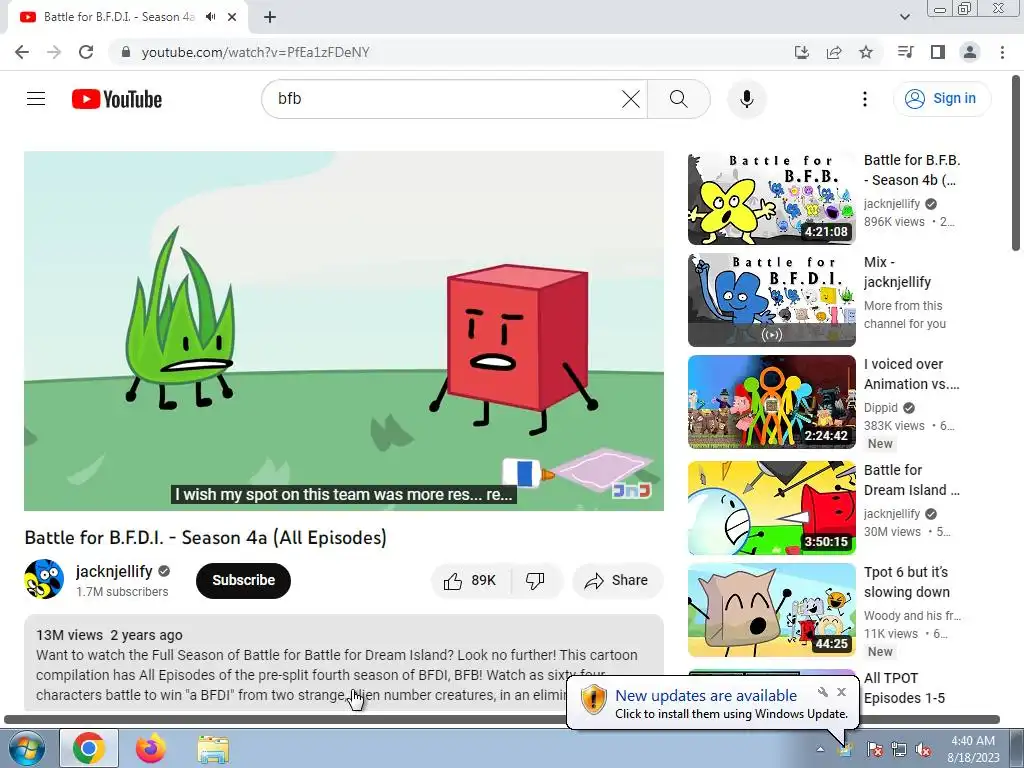Share this page using address bar icon
1024x768 pixels.
834,52
